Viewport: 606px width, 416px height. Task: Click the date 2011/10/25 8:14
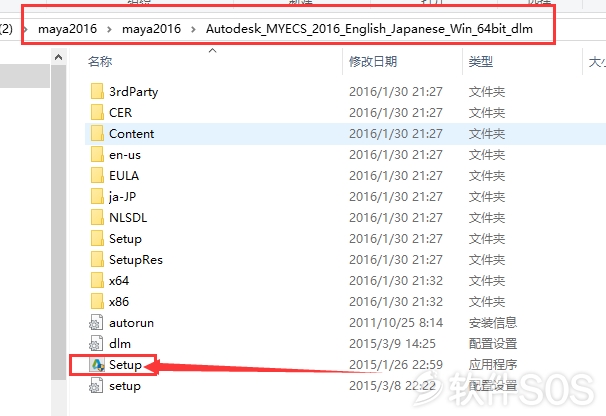click(396, 322)
